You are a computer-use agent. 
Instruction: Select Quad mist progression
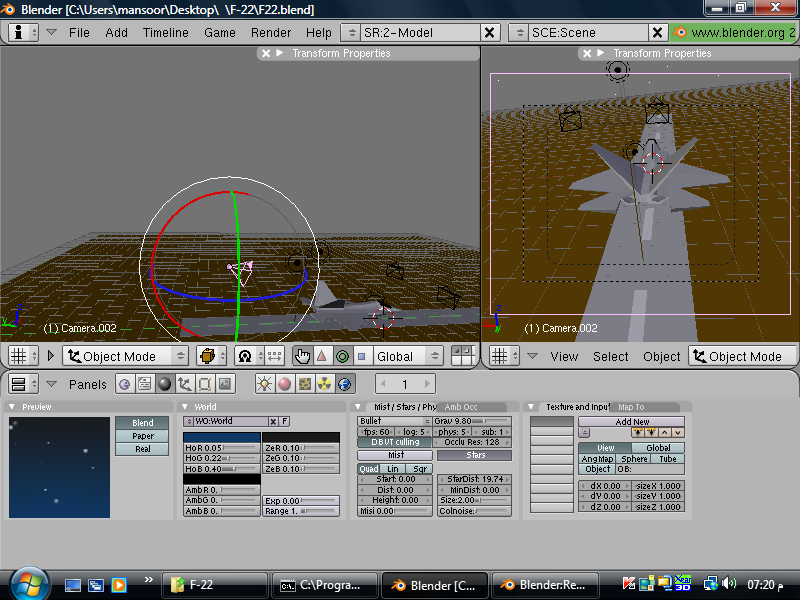(368, 469)
